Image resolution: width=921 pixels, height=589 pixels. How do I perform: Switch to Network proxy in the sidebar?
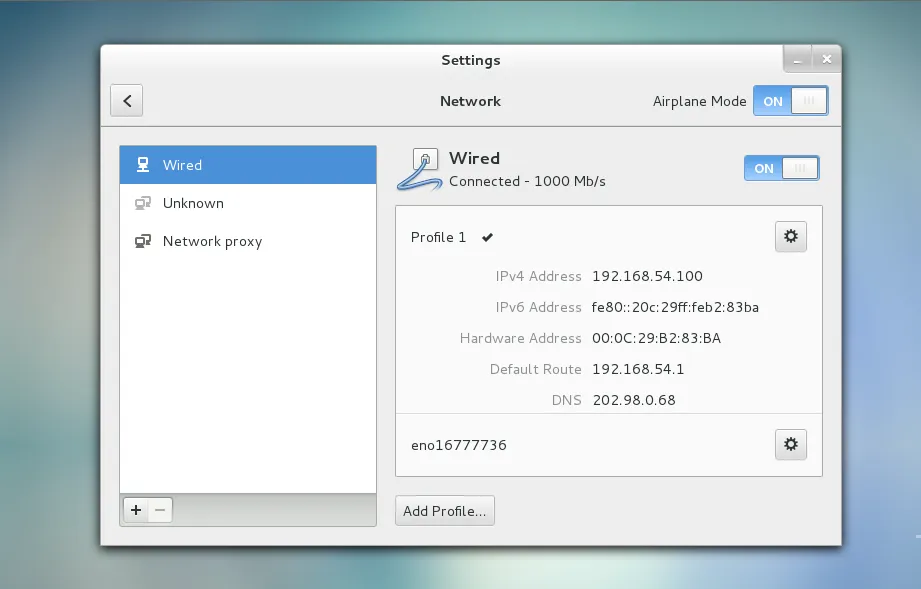coord(212,241)
